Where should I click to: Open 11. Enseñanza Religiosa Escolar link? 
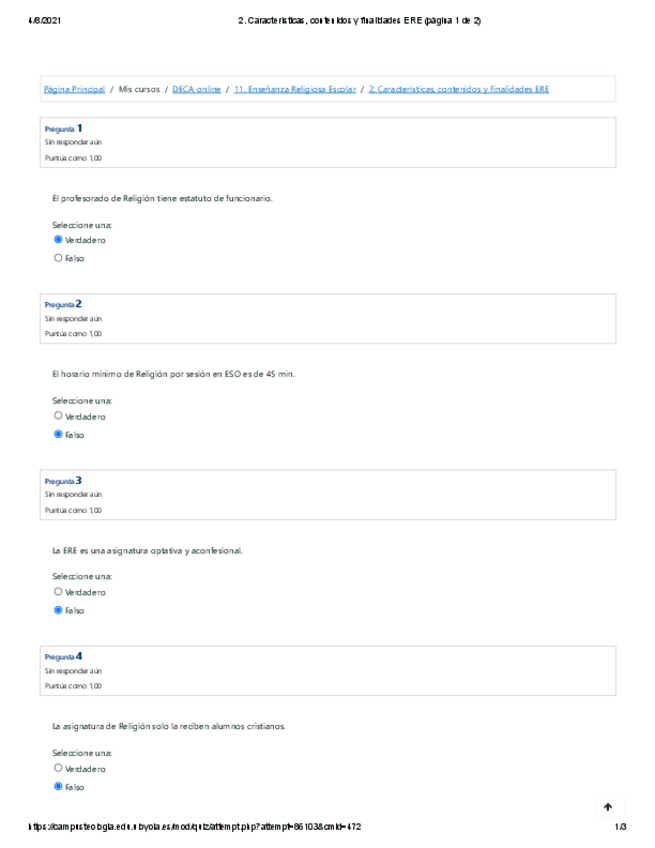click(x=294, y=89)
